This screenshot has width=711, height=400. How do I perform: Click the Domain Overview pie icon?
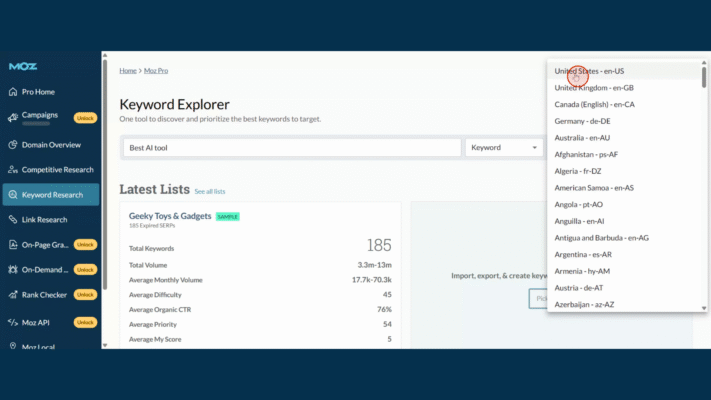[x=13, y=145]
